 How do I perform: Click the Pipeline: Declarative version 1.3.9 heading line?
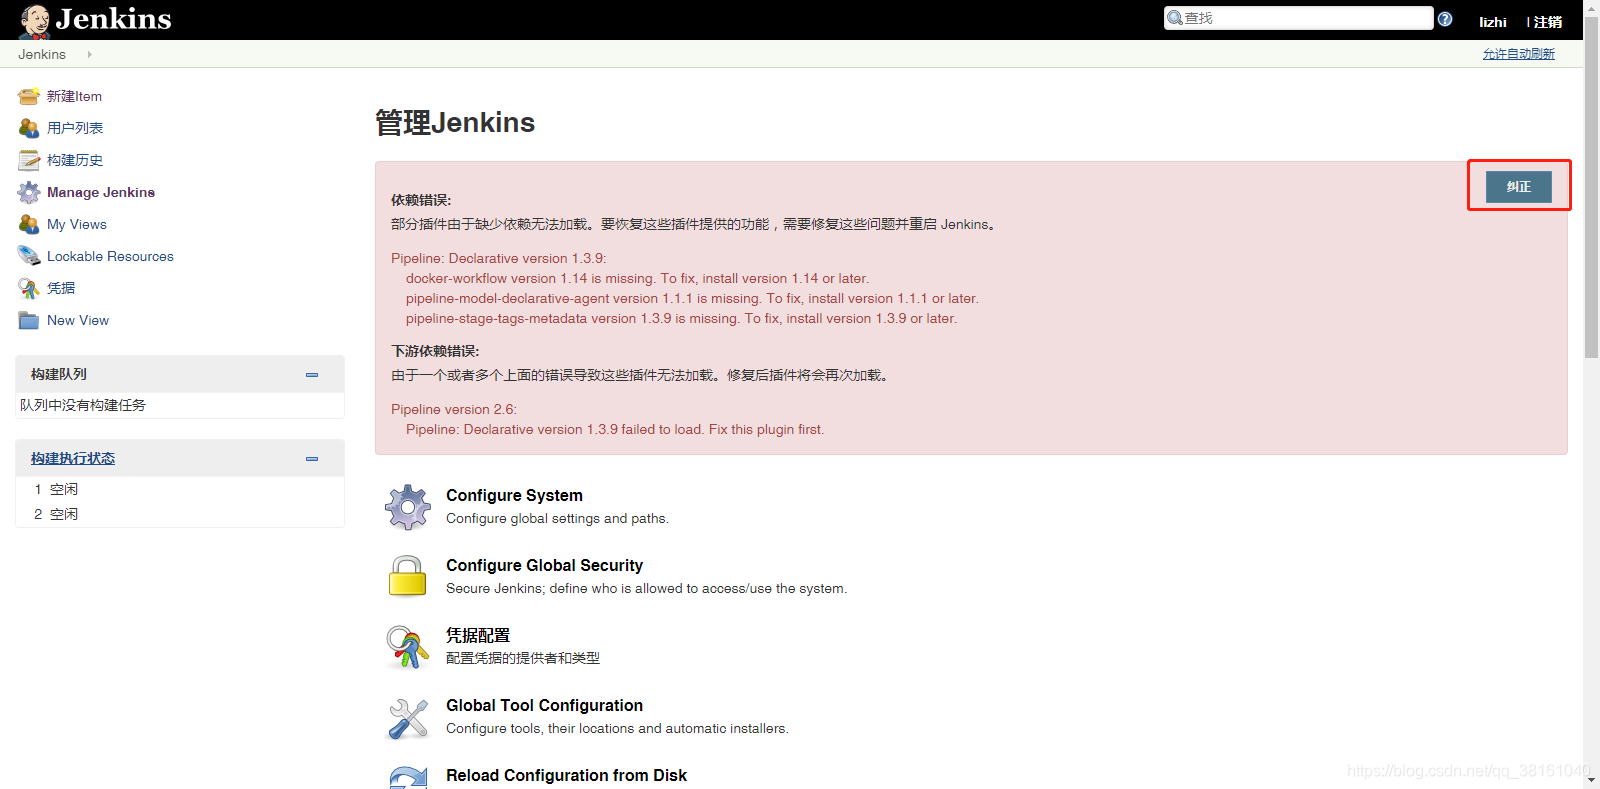498,258
